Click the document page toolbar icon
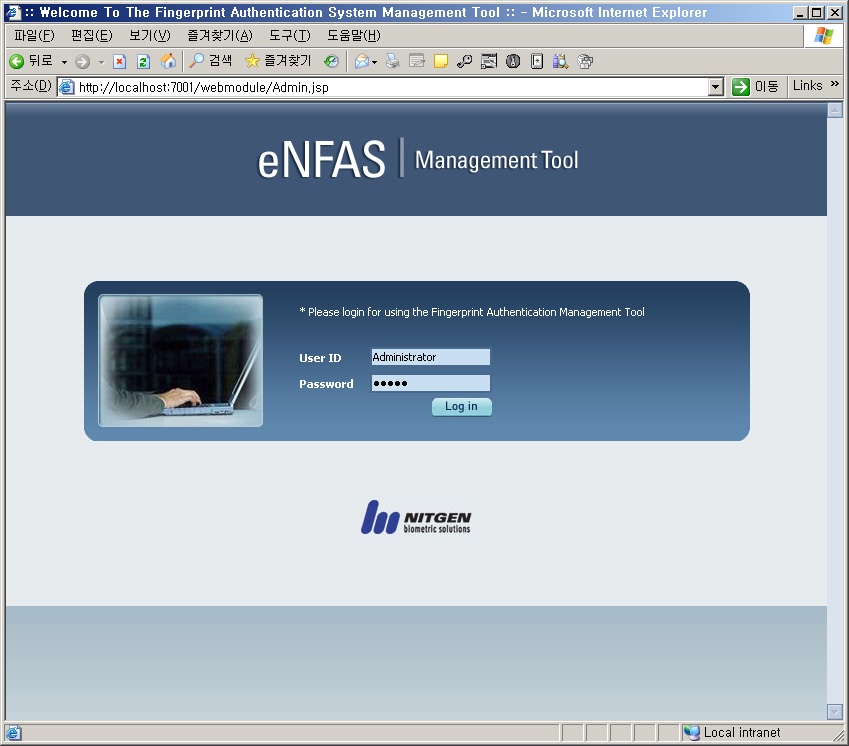The height and width of the screenshot is (746, 849). [x=537, y=61]
